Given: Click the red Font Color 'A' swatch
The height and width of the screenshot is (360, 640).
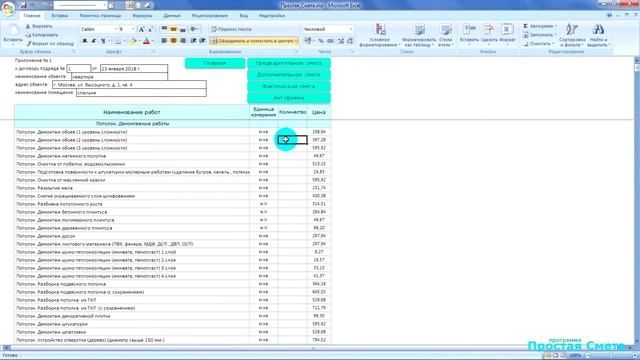Looking at the screenshot, I should point(146,41).
